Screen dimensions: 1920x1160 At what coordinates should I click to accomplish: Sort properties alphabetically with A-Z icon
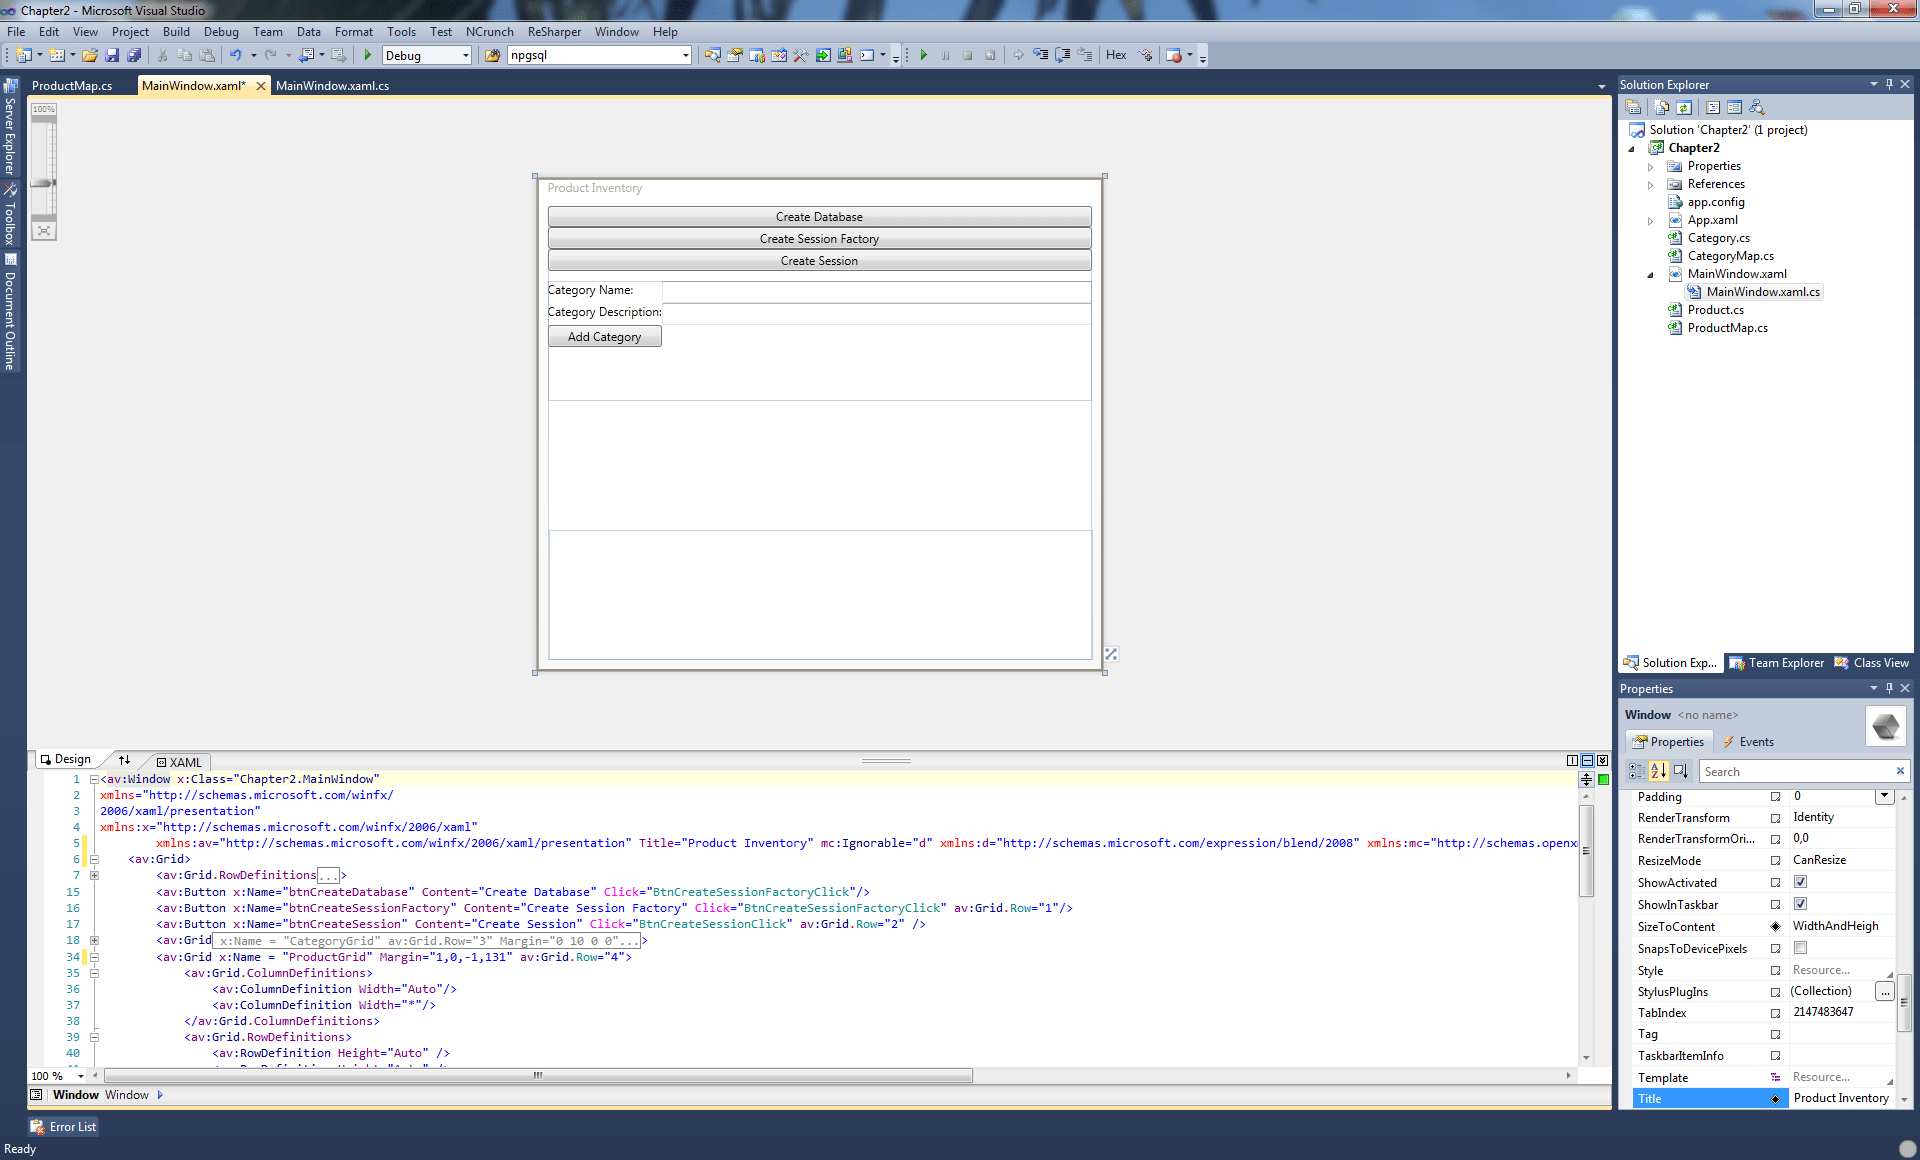pyautogui.click(x=1658, y=771)
